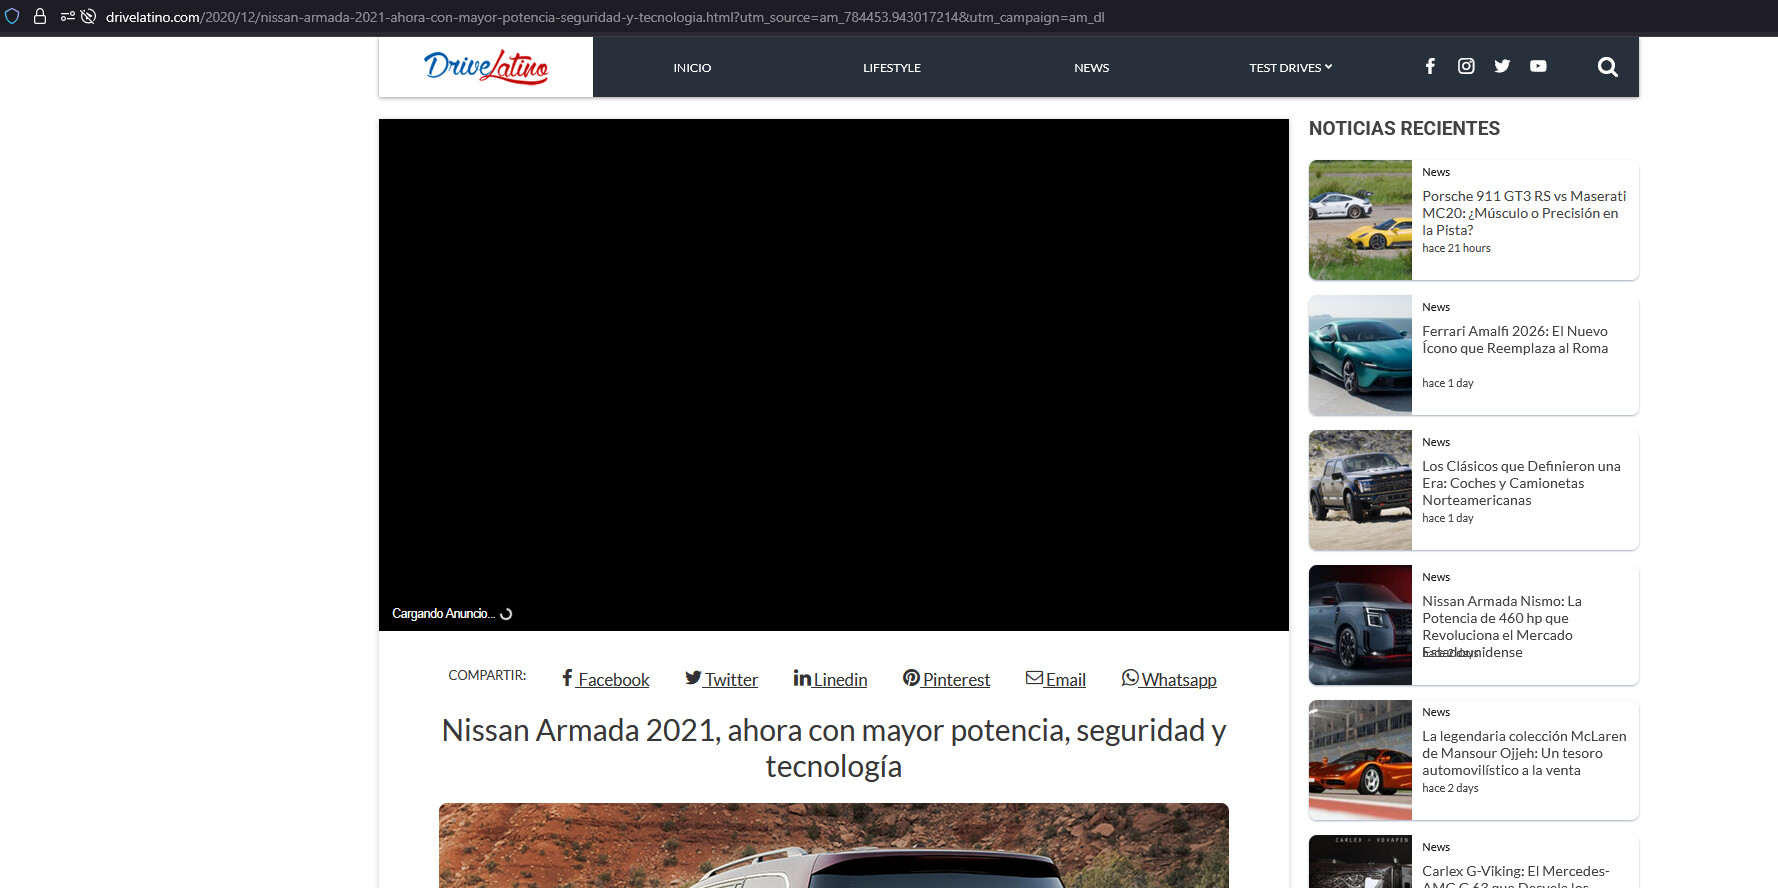This screenshot has height=888, width=1778.
Task: Click the browser address bar URL
Action: [605, 17]
